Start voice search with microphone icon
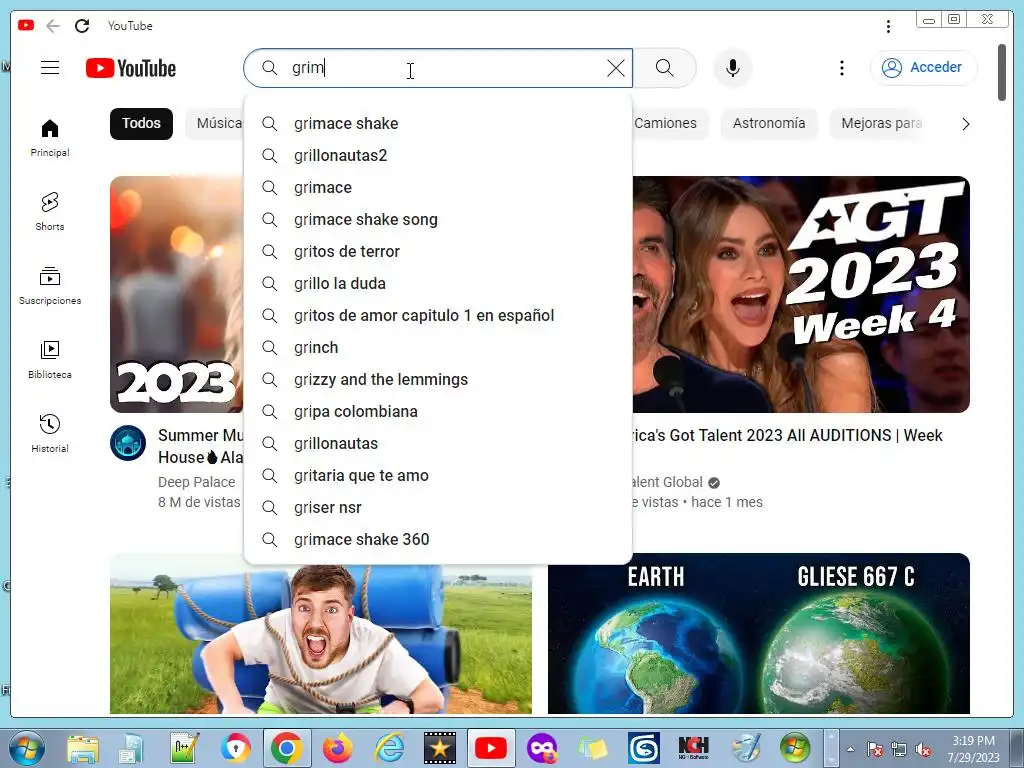 (x=733, y=68)
